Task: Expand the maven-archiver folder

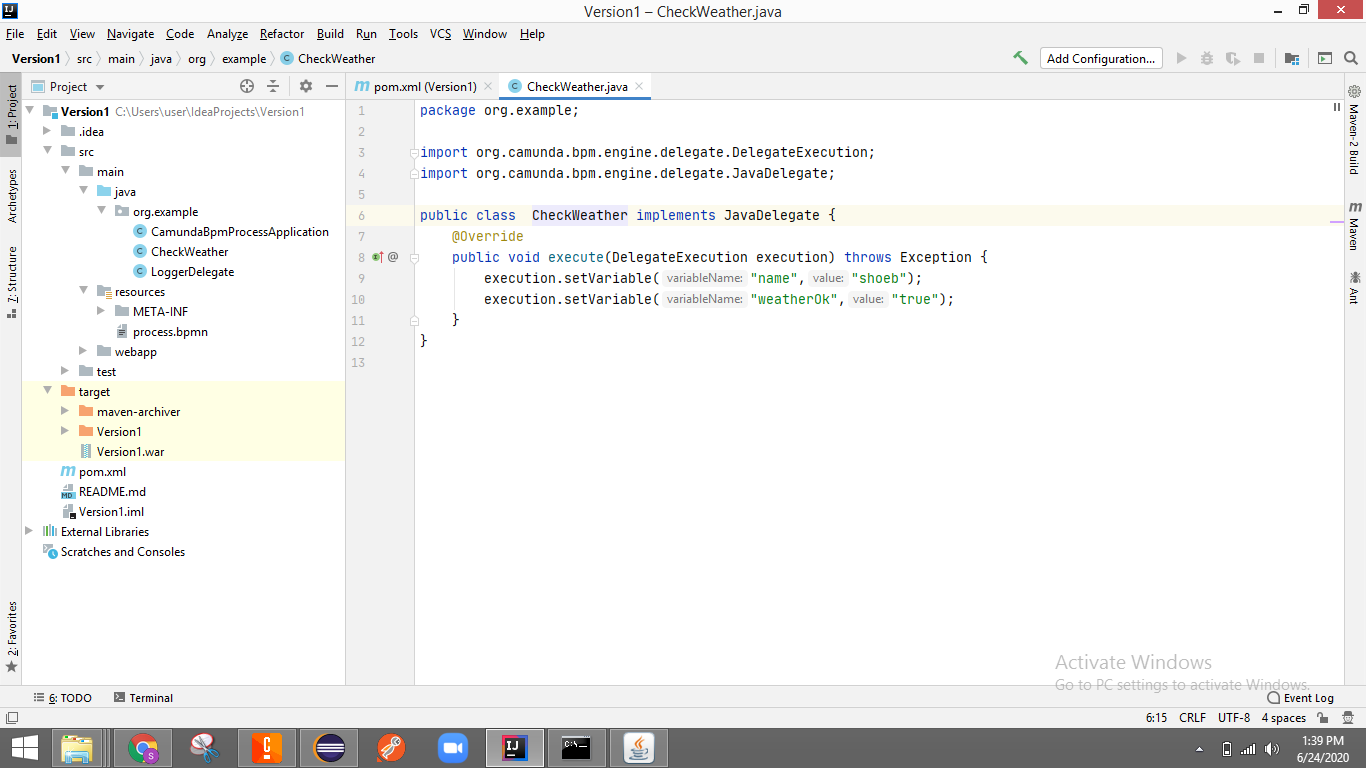Action: (66, 411)
